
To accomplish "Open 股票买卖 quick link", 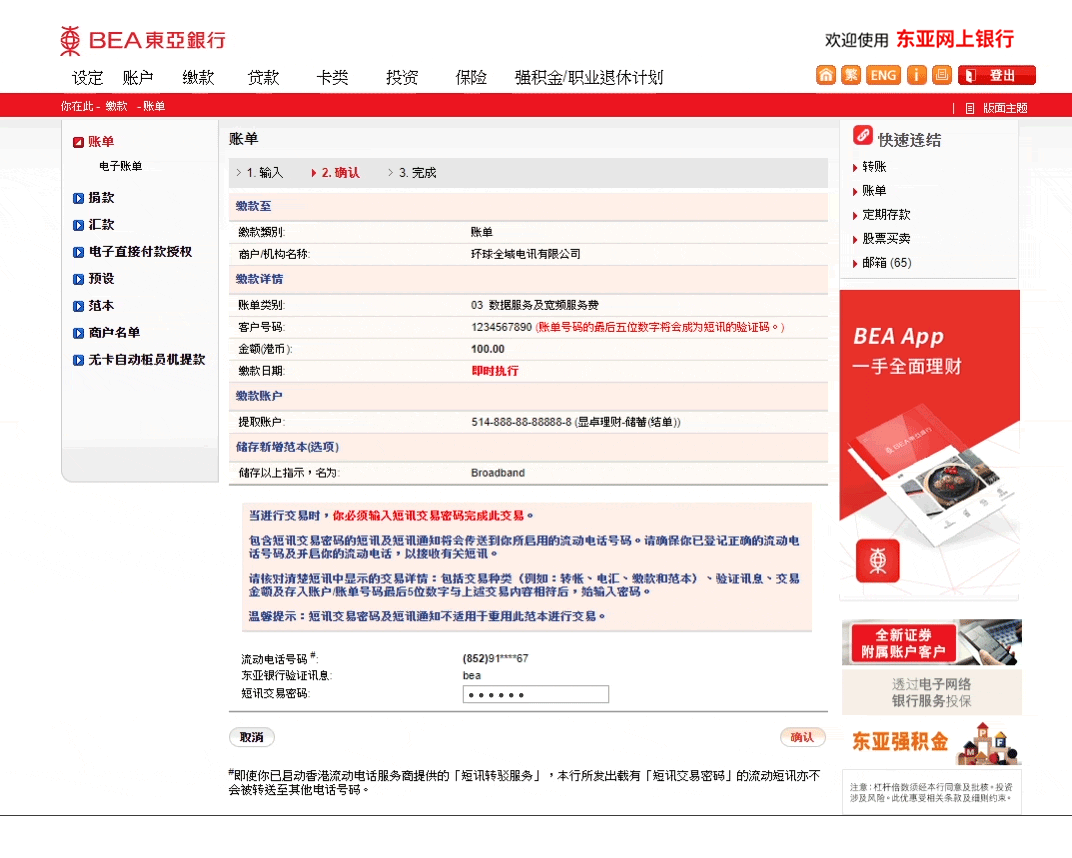I will 886,239.
